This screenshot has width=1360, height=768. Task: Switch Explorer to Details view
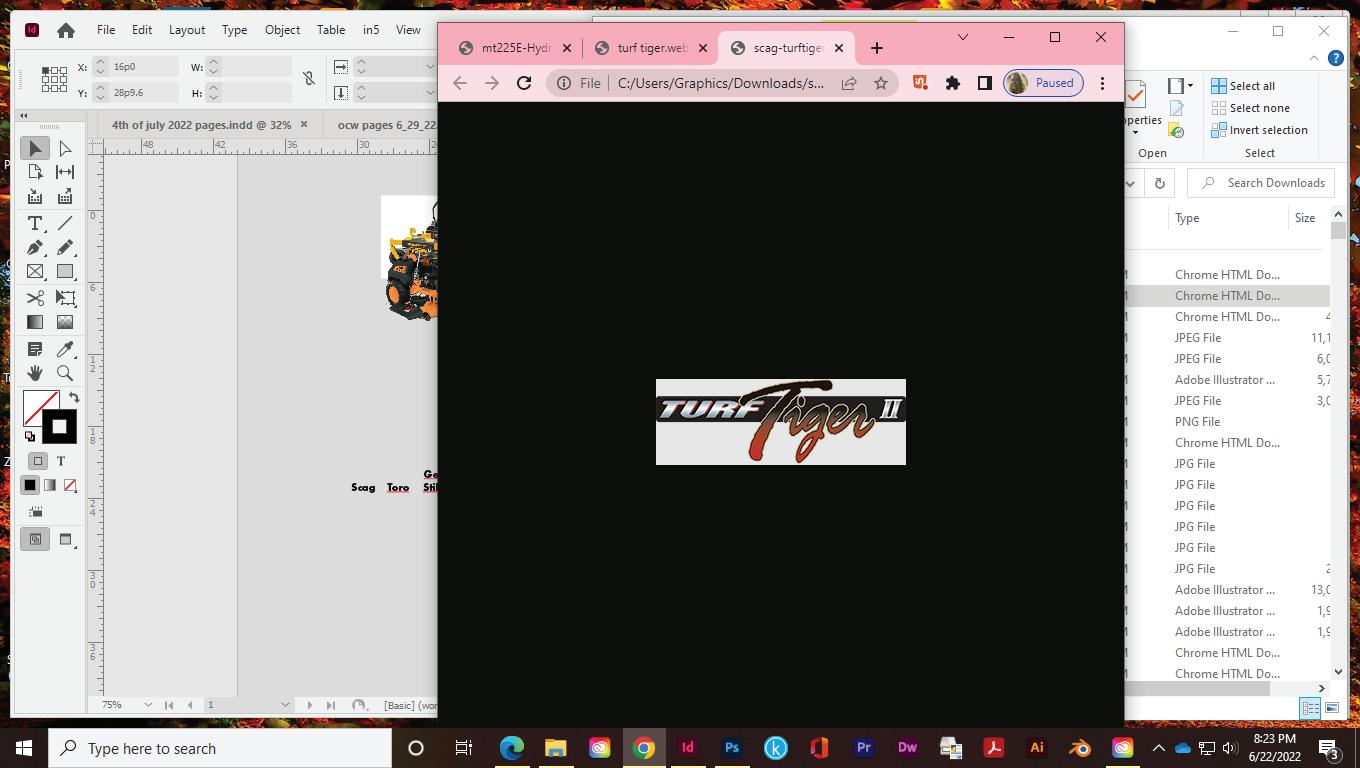coord(1310,708)
